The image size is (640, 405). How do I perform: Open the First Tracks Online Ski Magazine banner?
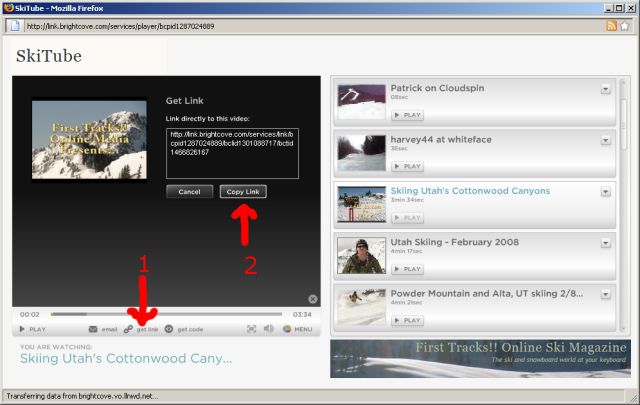[480, 358]
